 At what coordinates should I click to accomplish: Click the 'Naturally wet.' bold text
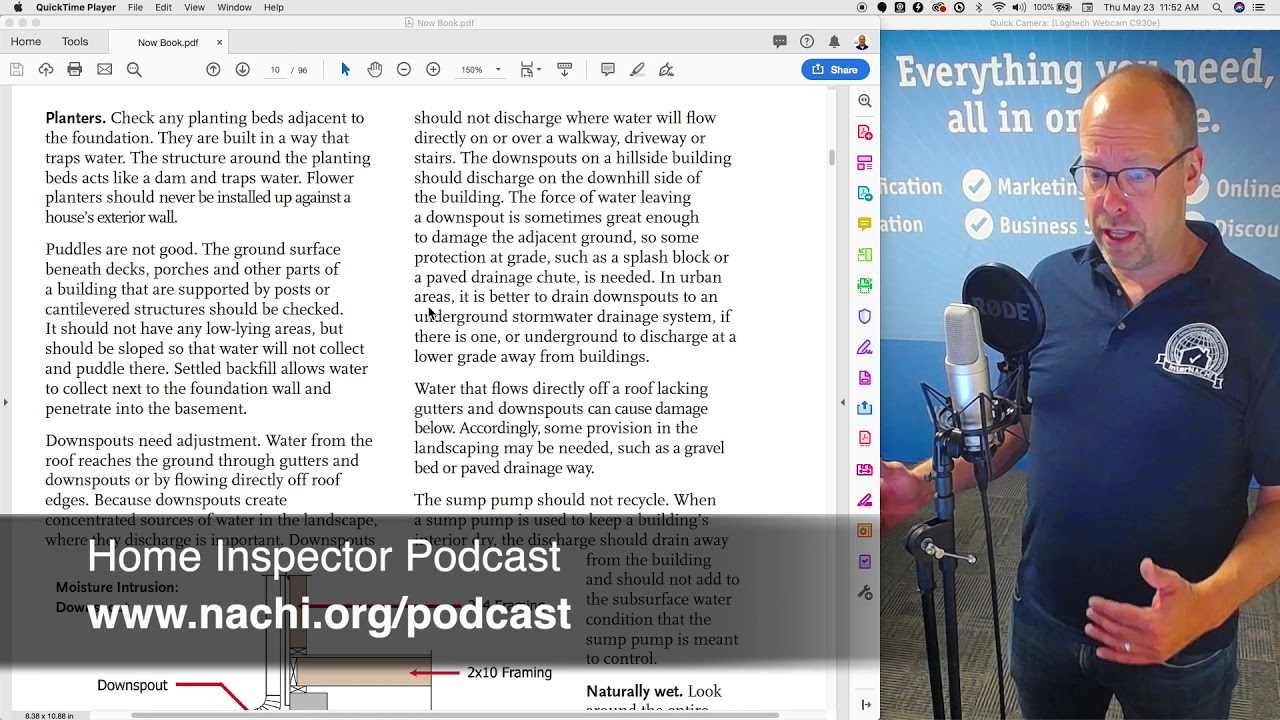[634, 691]
